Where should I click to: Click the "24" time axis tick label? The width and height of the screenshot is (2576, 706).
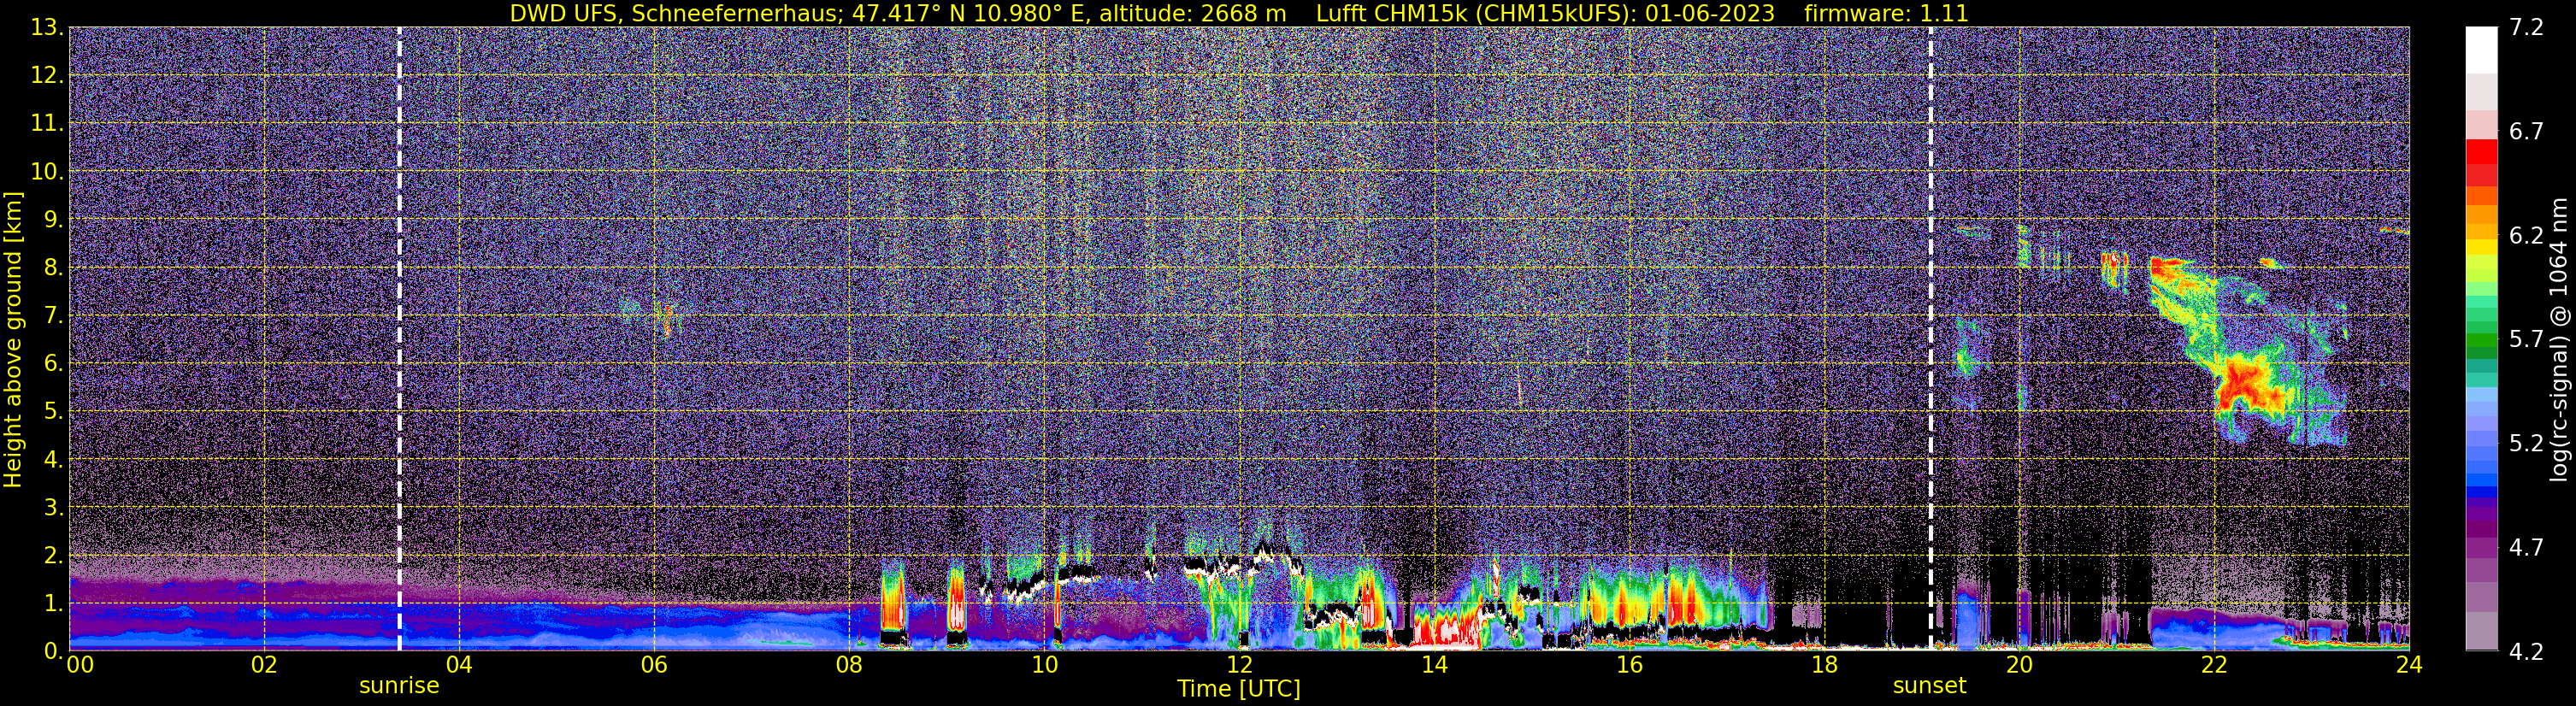pos(2409,666)
